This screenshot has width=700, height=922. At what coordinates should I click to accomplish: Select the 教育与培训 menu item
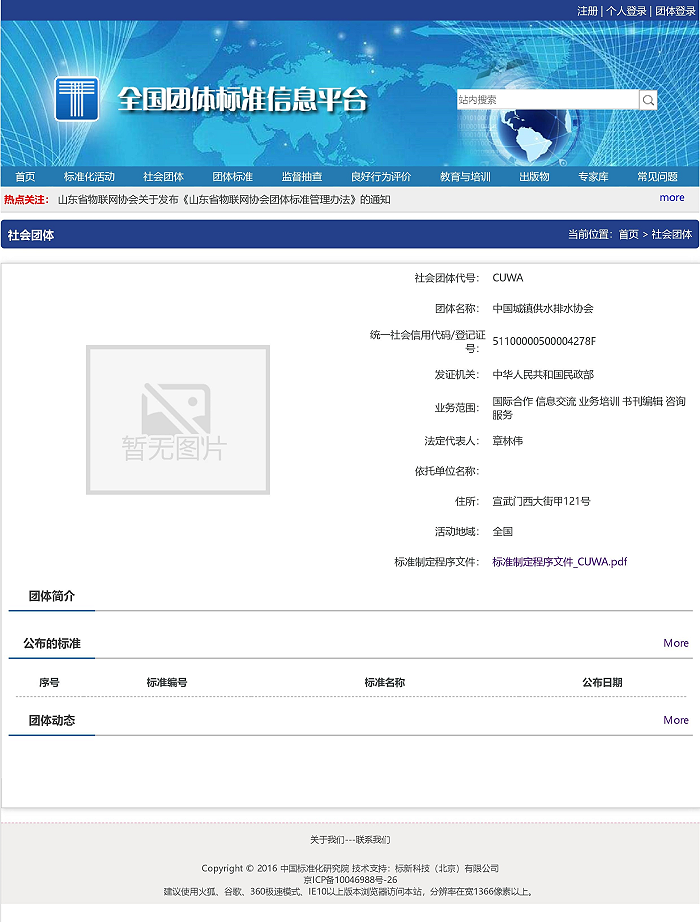click(465, 177)
